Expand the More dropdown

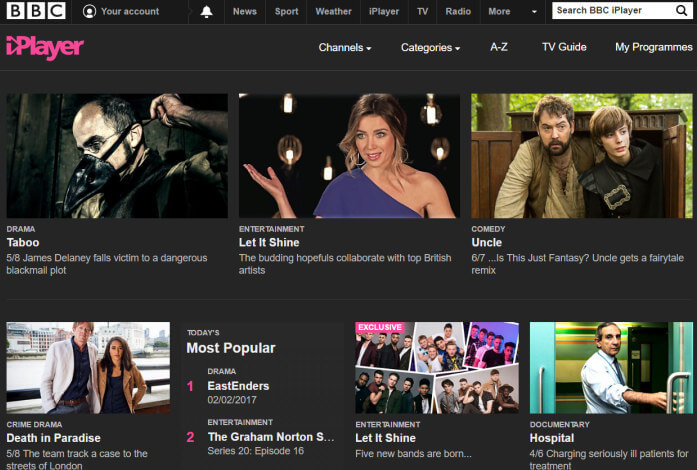(x=513, y=11)
